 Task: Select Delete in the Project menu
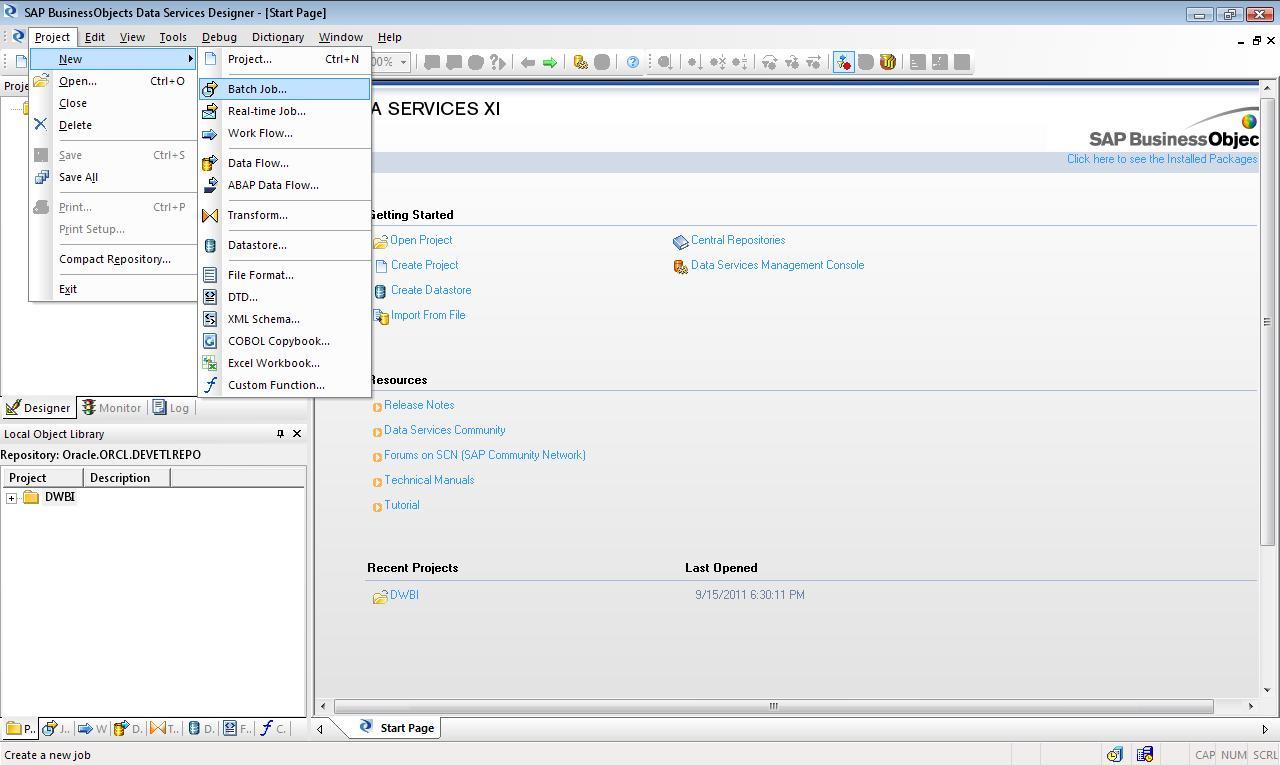[x=114, y=125]
